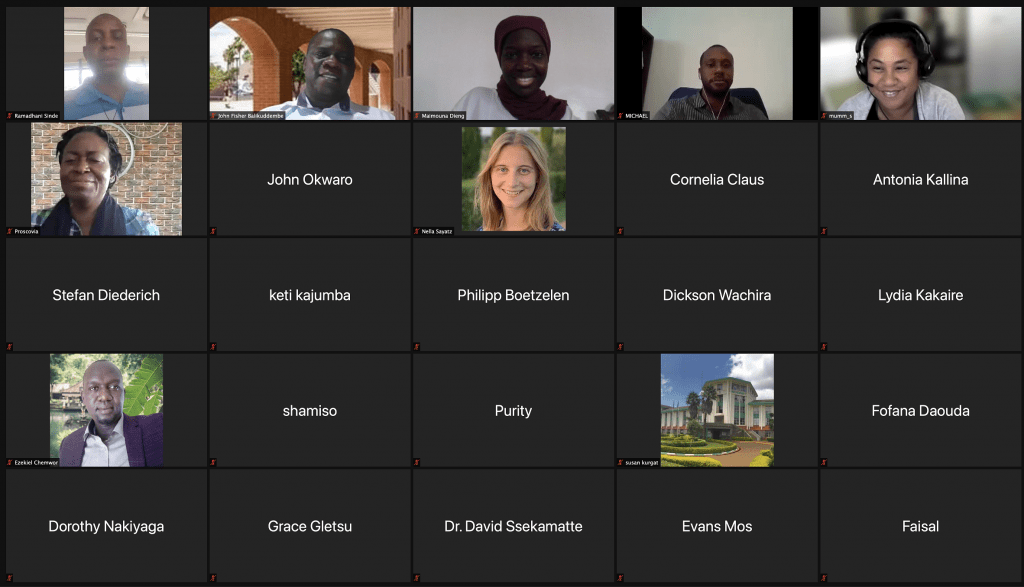Select the Dorothy Nakiyaga participant tile
Image resolution: width=1024 pixels, height=587 pixels.
(x=106, y=526)
